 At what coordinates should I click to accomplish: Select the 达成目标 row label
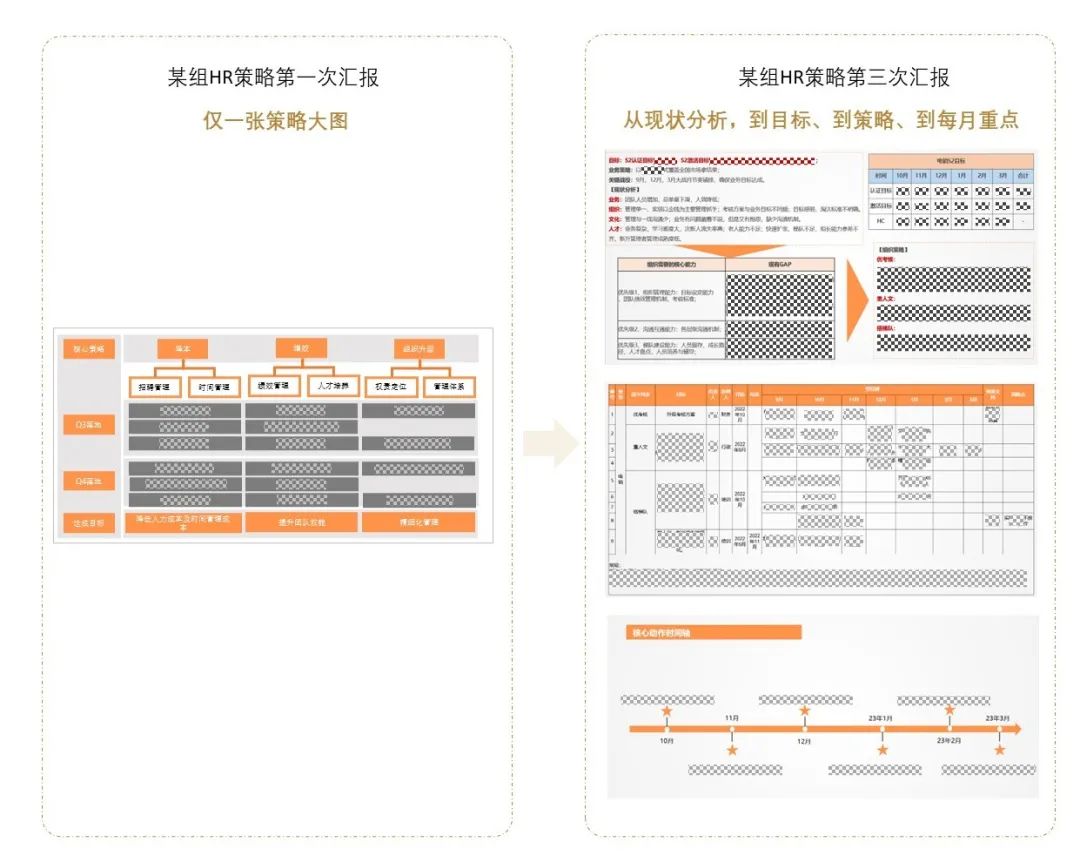89,523
